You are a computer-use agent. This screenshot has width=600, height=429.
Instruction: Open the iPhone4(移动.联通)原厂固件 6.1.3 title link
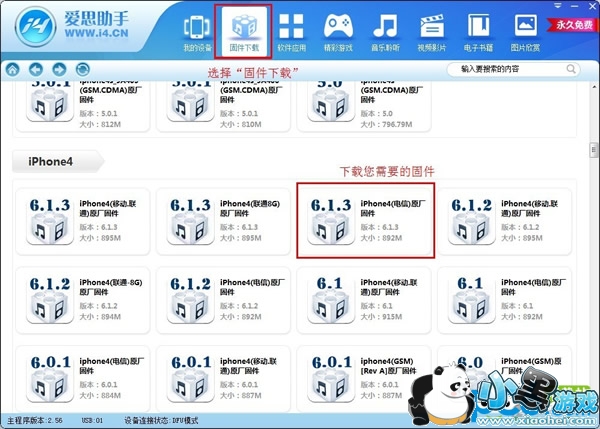tap(108, 209)
